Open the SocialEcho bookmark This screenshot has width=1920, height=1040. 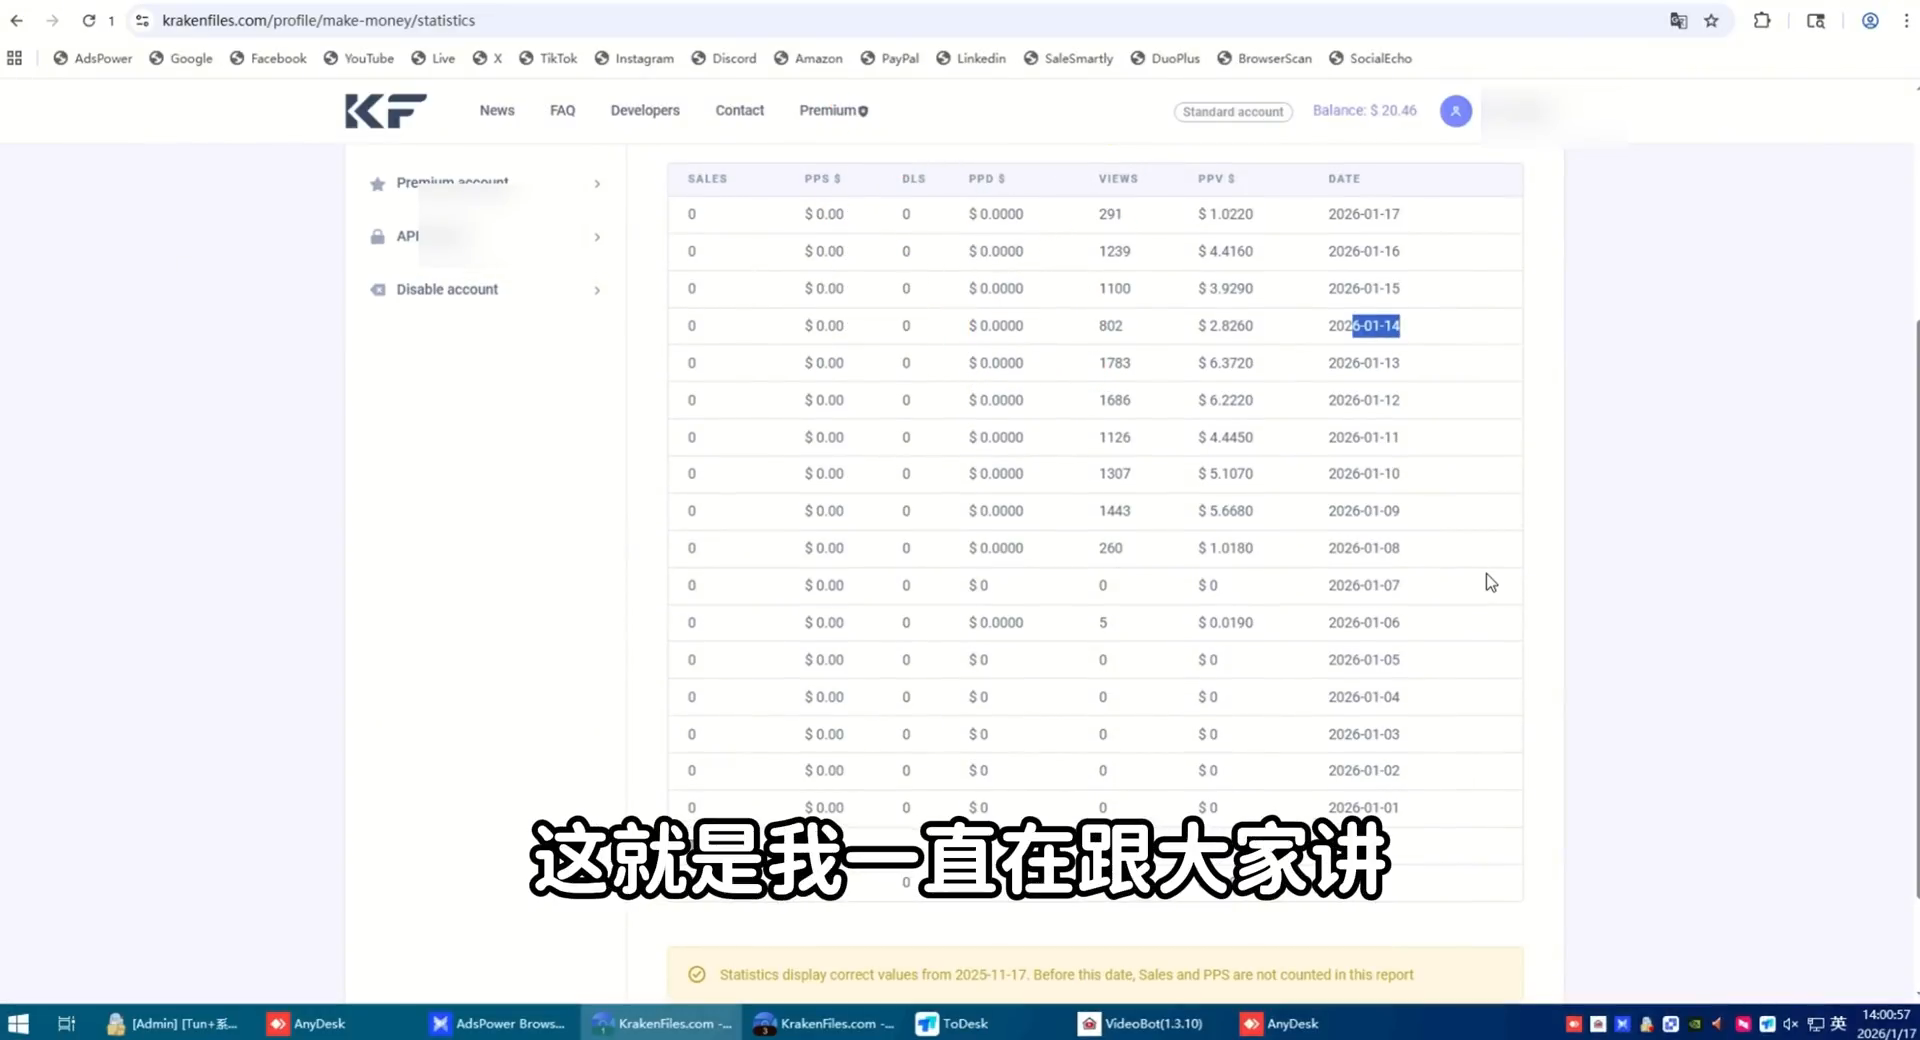1370,58
